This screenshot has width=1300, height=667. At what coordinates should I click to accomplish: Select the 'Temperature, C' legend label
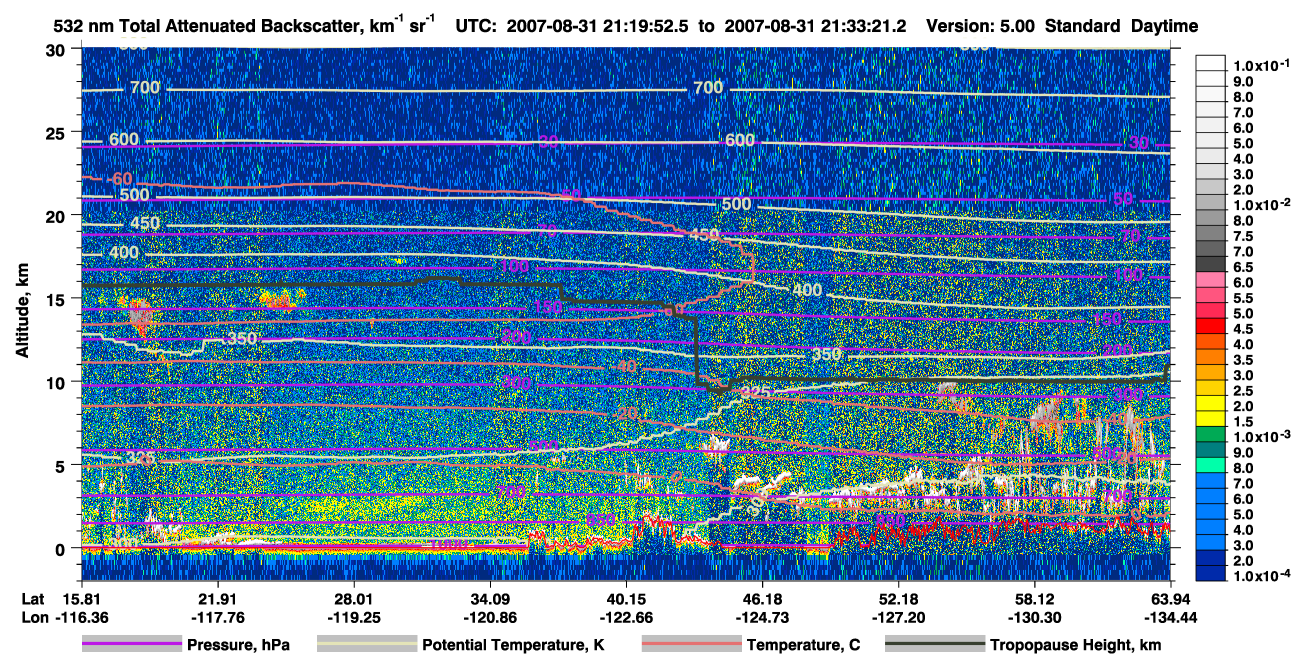[803, 645]
